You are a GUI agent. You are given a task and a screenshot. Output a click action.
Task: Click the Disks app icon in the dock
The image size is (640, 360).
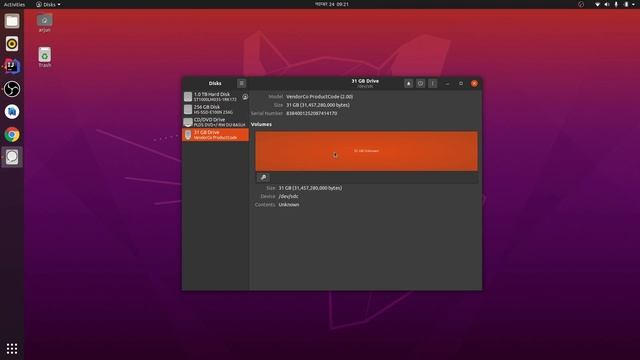[12, 157]
